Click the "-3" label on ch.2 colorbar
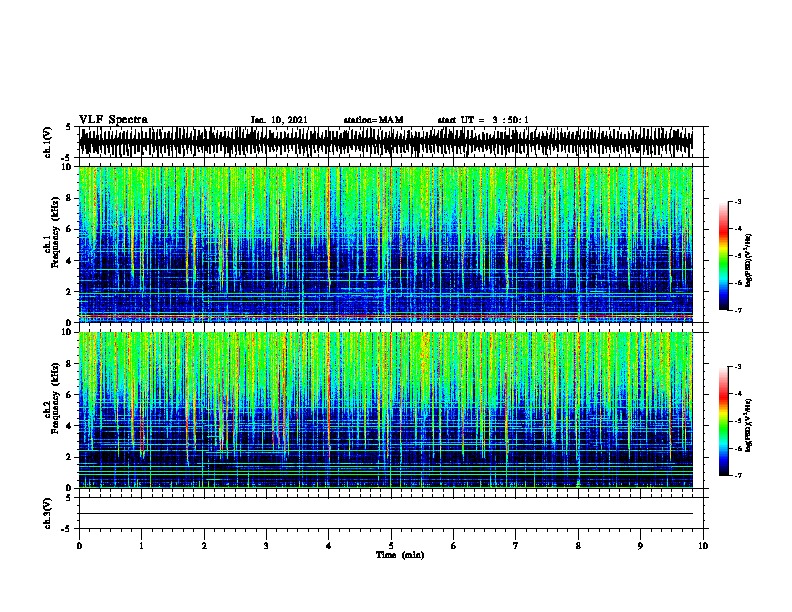The width and height of the screenshot is (792, 612). point(738,367)
